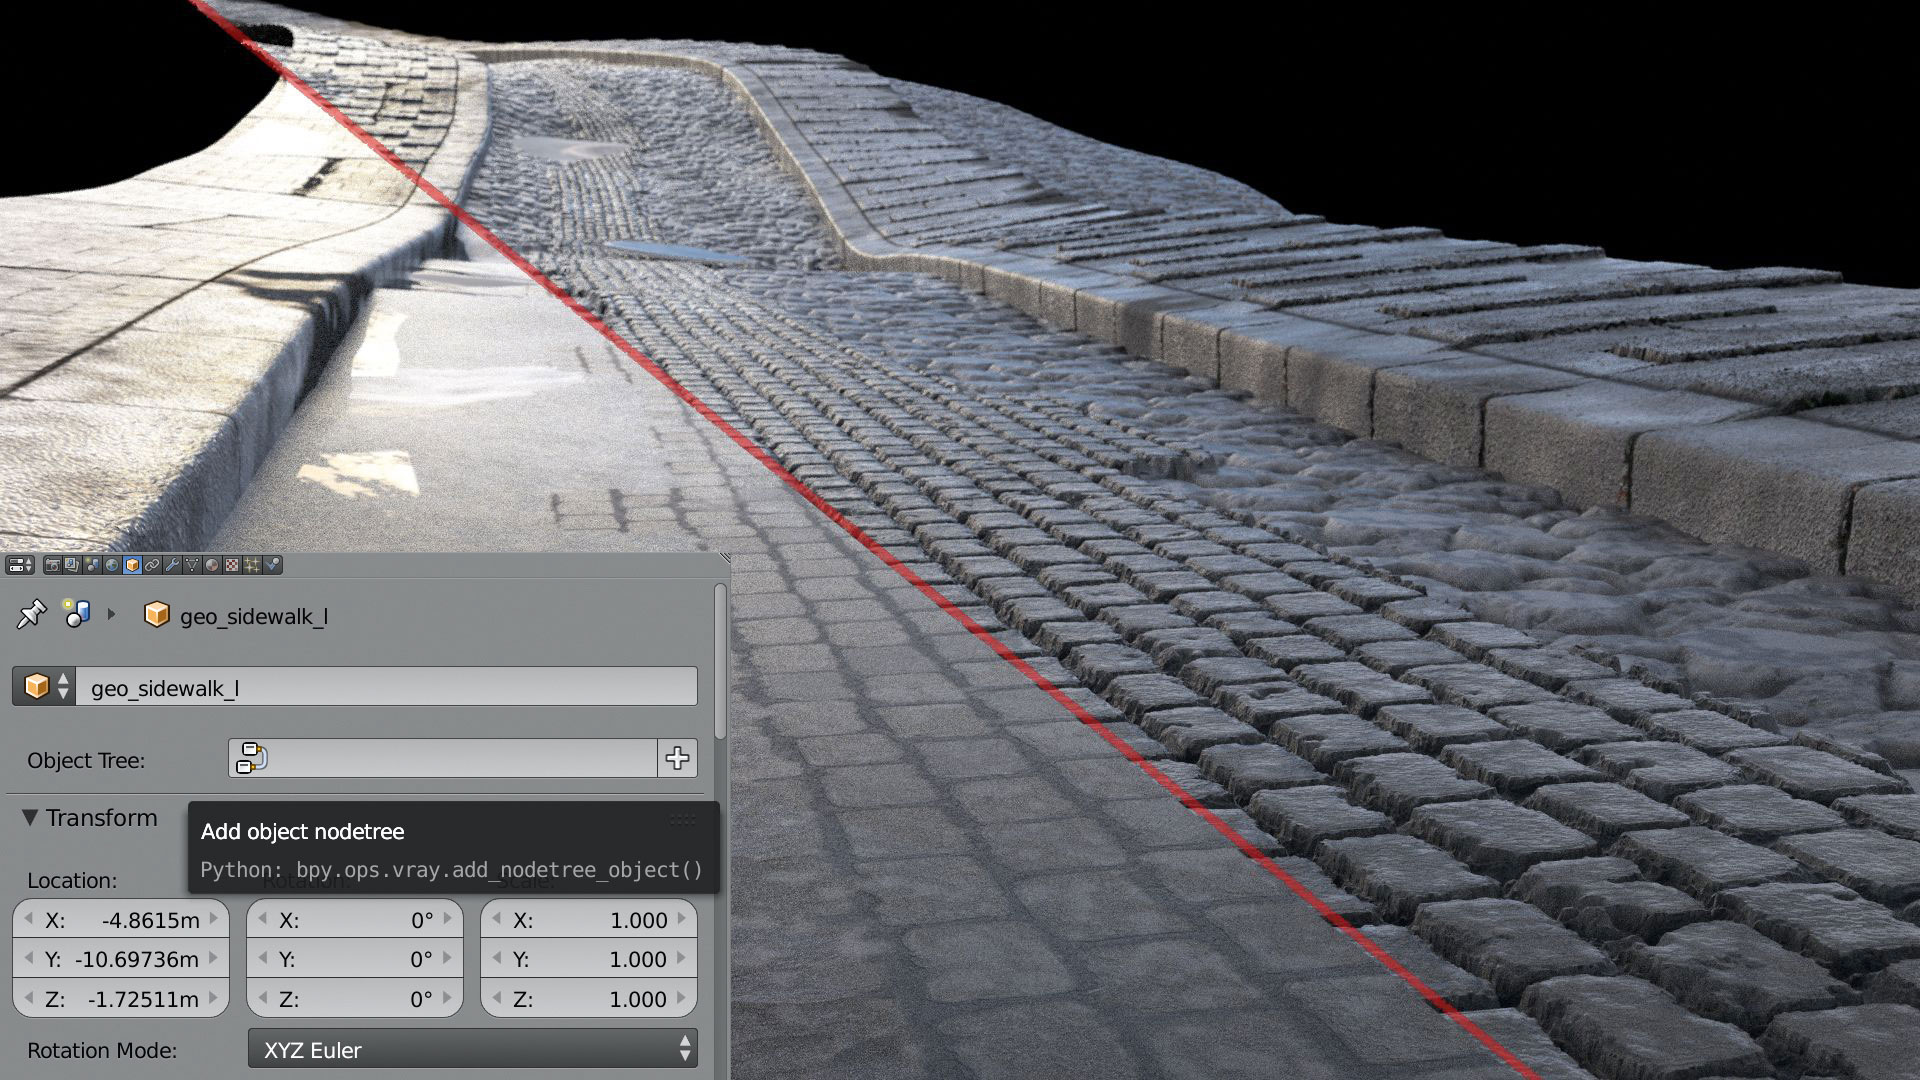This screenshot has height=1080, width=1920.
Task: Open the Modifiers tab (wrench icon)
Action: (x=172, y=565)
